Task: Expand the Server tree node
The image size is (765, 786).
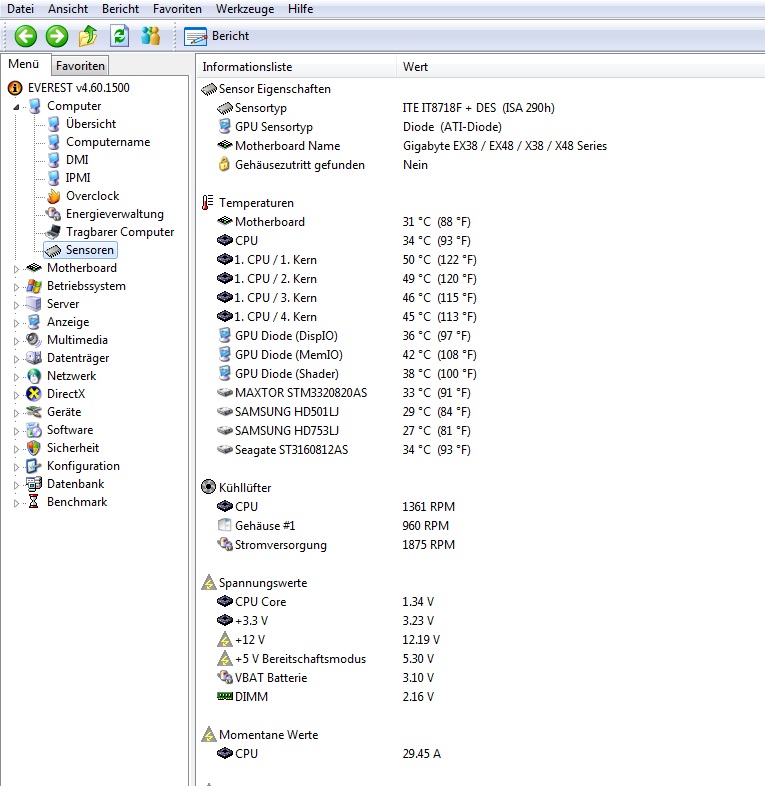Action: [16, 305]
